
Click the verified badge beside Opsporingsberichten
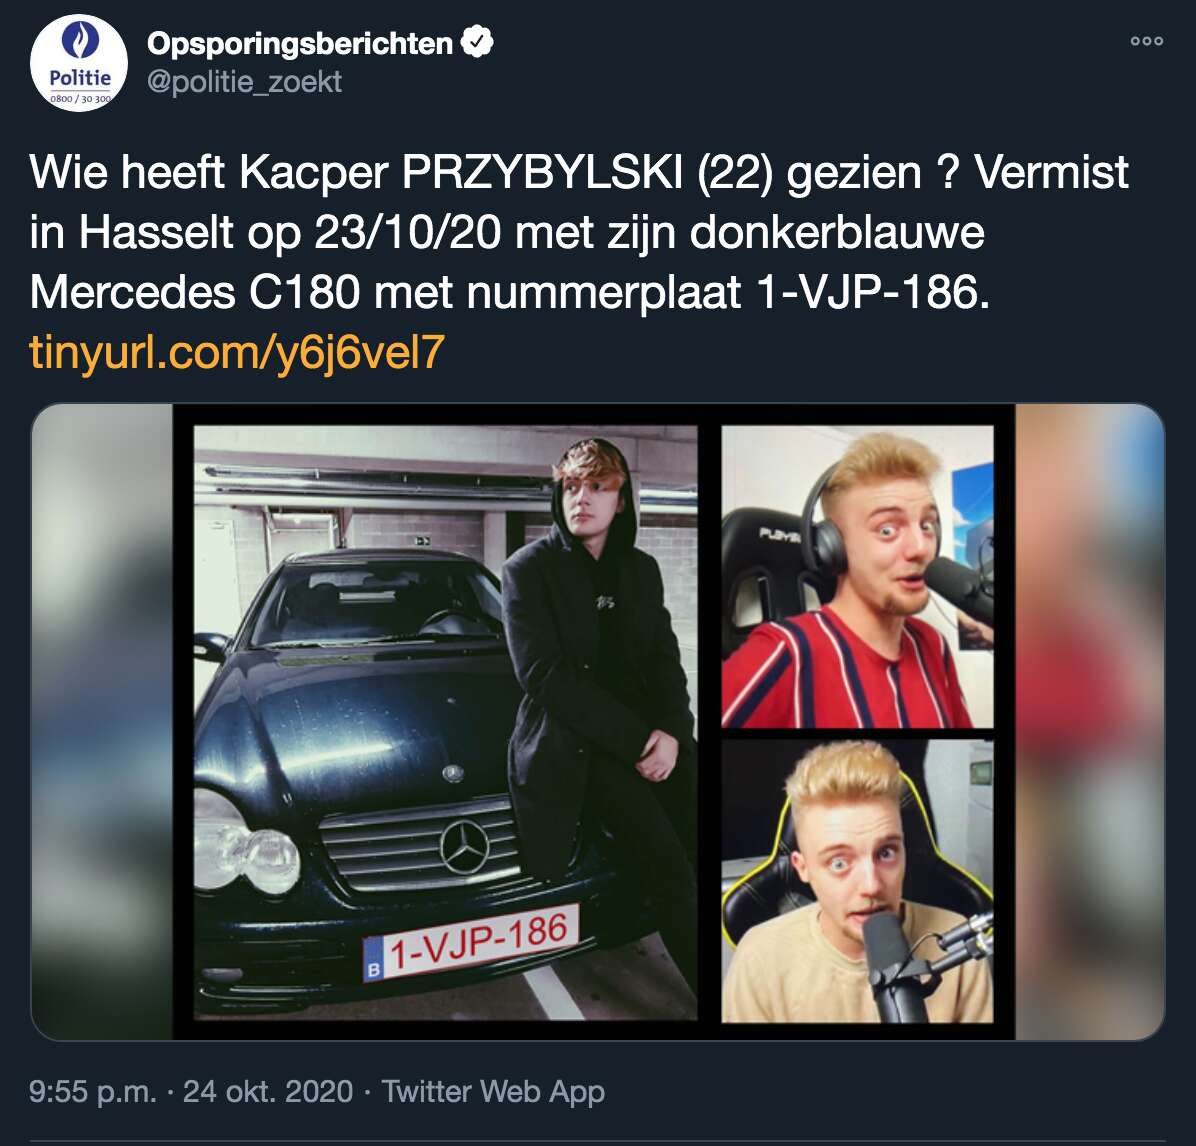478,42
